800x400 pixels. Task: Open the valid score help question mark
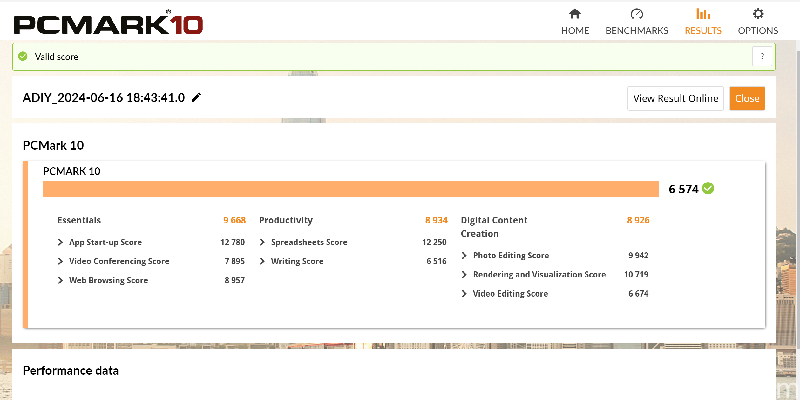762,57
